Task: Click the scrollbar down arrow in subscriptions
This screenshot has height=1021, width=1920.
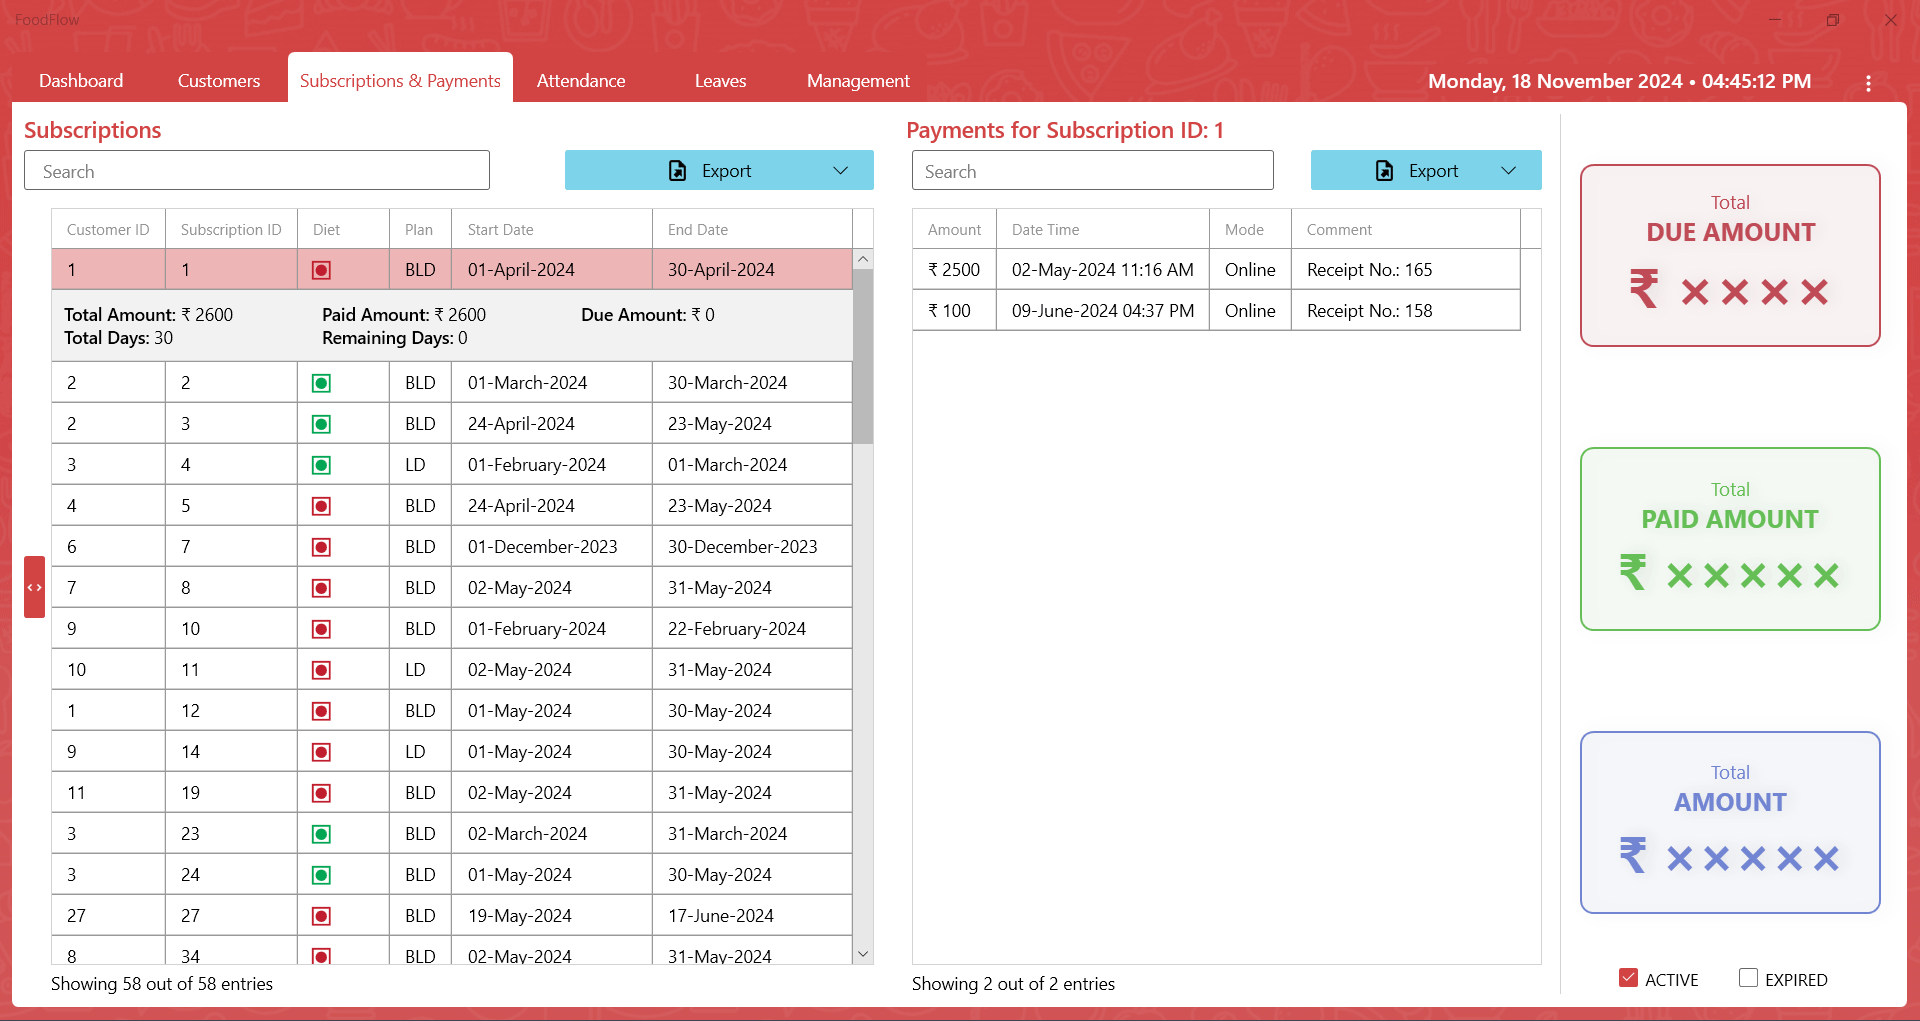Action: [x=863, y=954]
